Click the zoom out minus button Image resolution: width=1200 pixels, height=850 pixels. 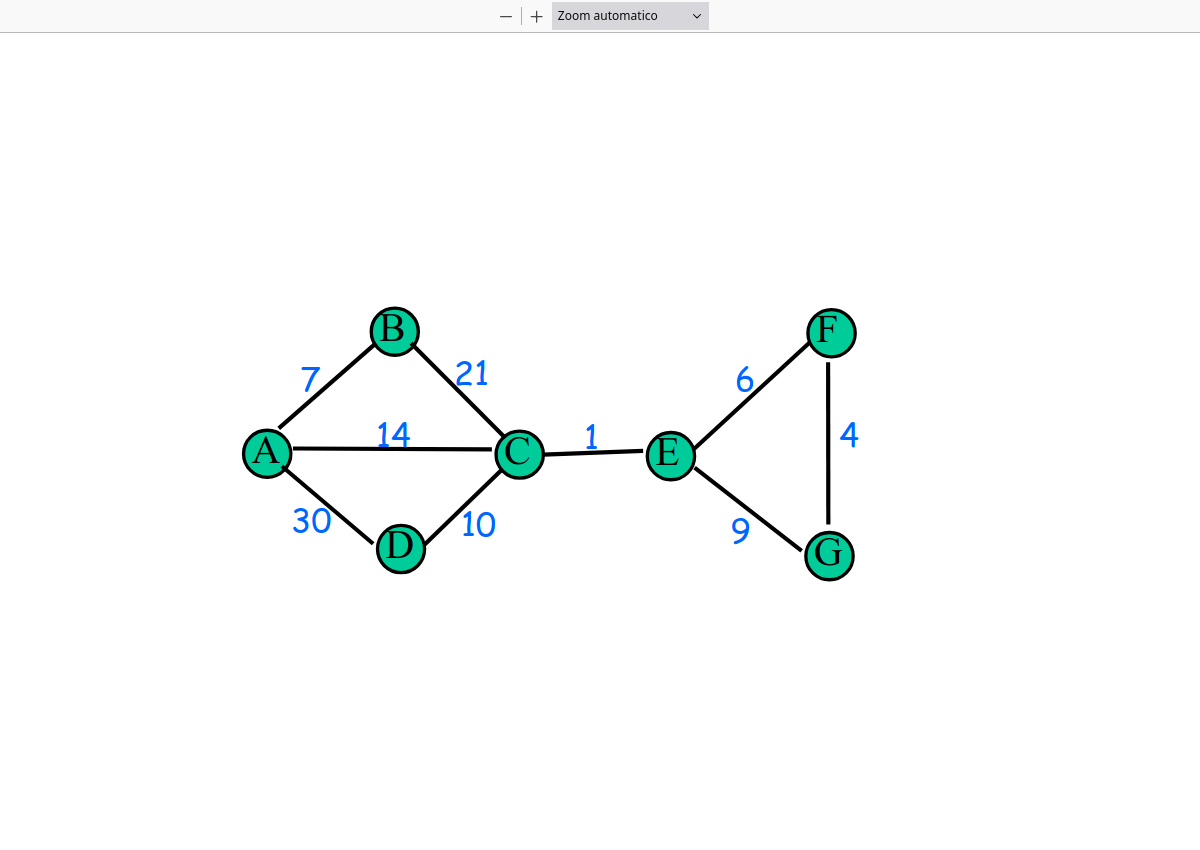pos(506,16)
